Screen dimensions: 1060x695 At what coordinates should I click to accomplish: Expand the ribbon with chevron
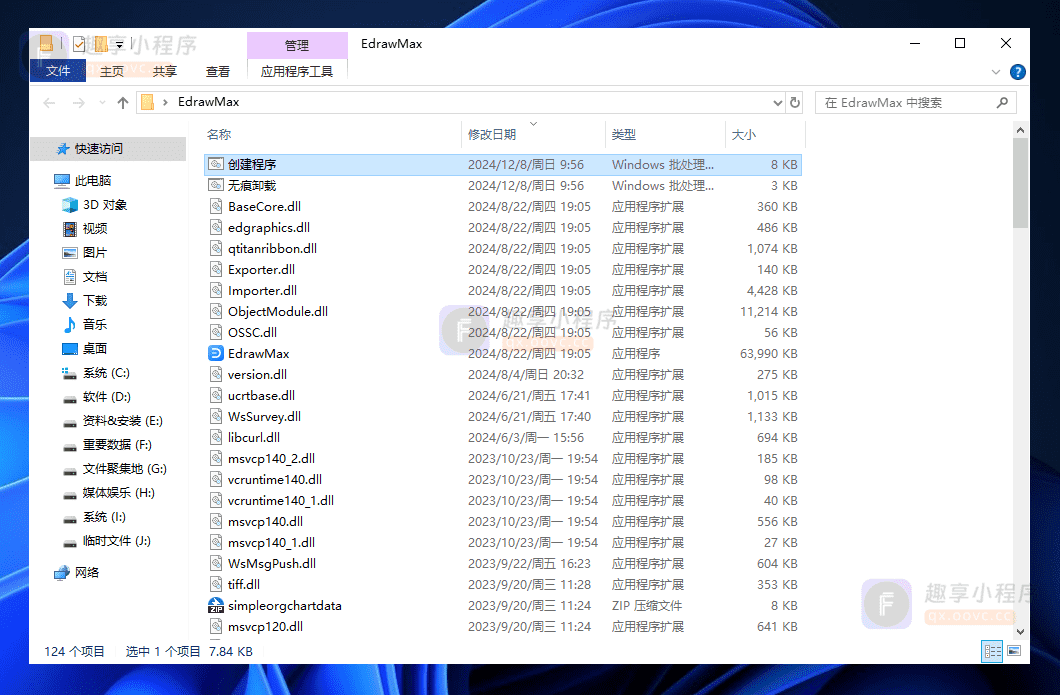(x=996, y=72)
